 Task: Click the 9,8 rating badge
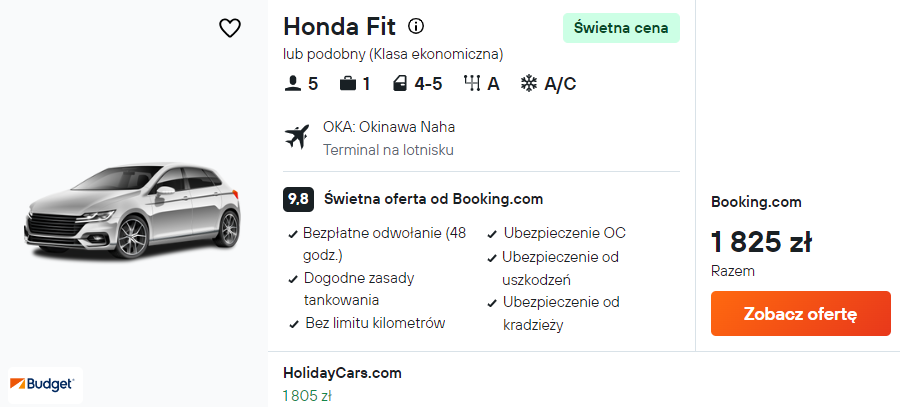297,199
